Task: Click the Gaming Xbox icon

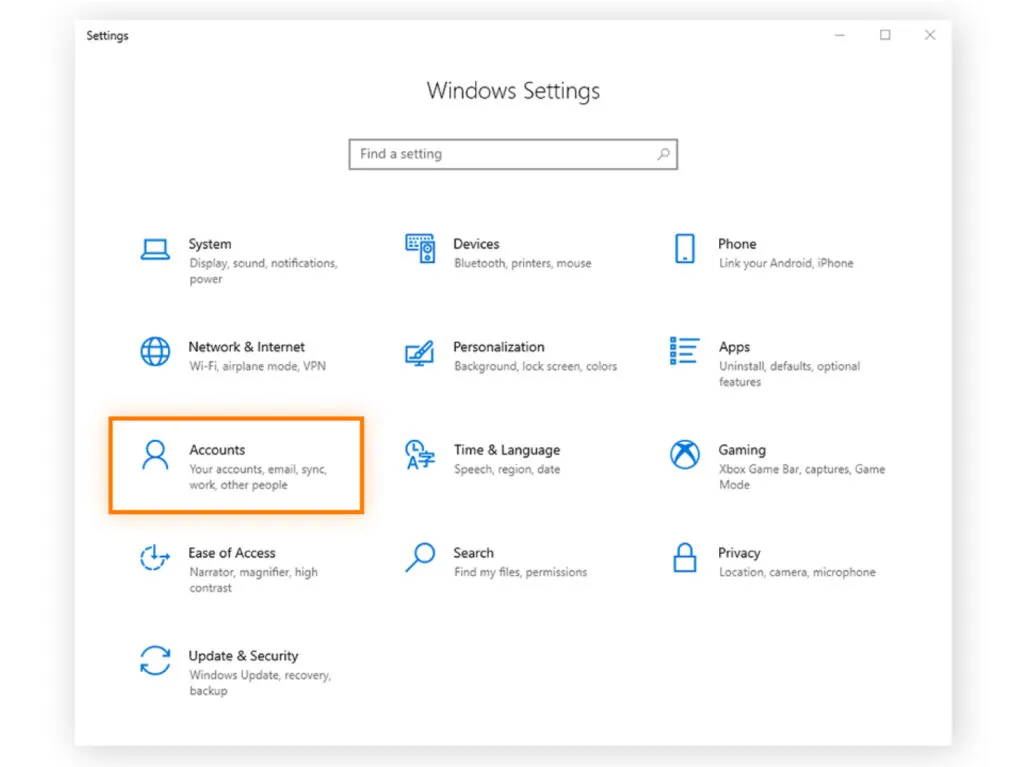Action: click(x=684, y=456)
